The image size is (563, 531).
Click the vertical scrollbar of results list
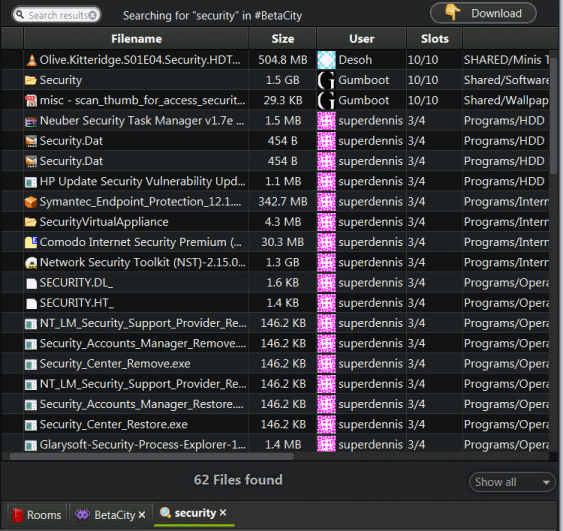pos(554,115)
